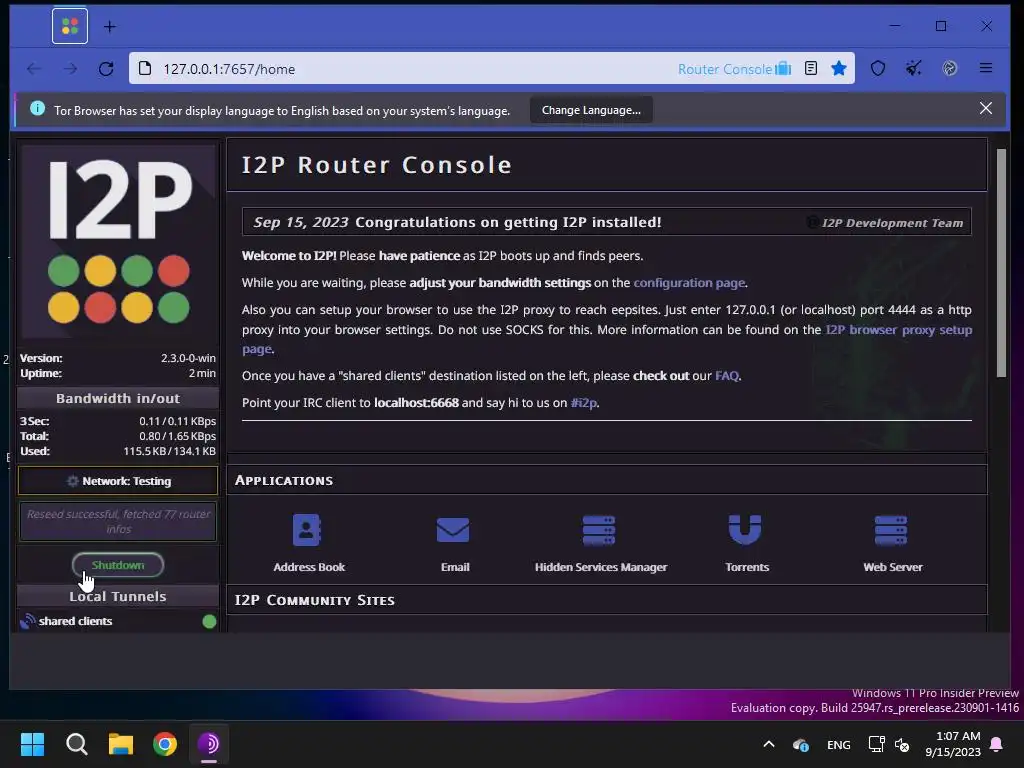
Task: Toggle reader view in address bar
Action: [810, 68]
